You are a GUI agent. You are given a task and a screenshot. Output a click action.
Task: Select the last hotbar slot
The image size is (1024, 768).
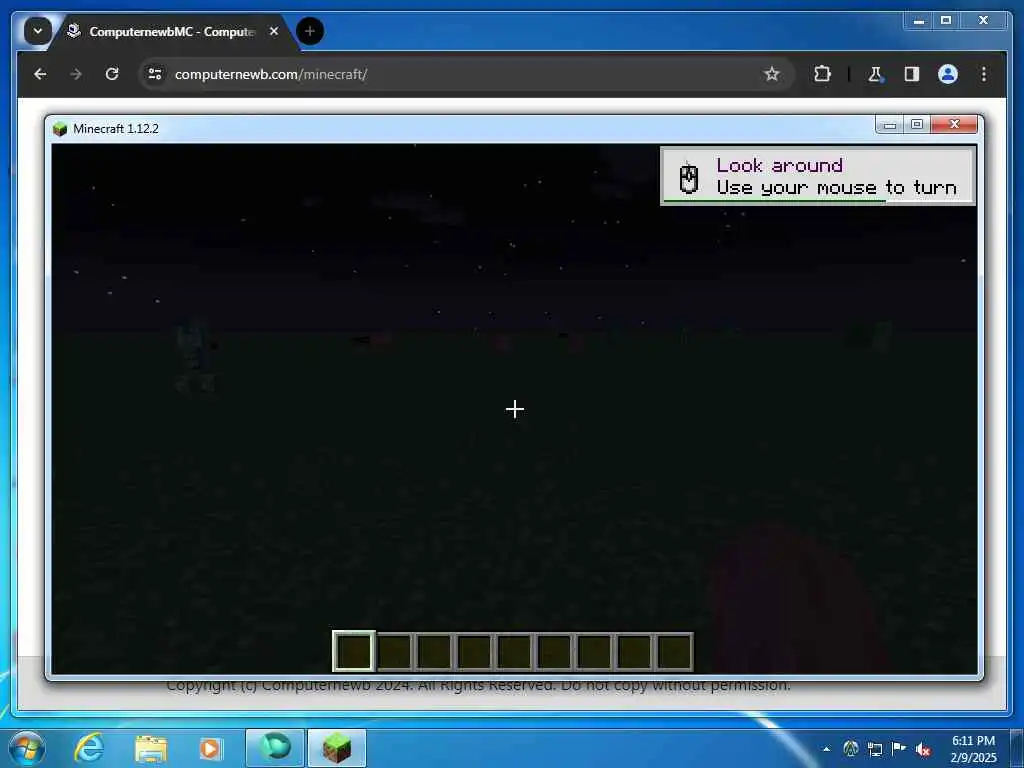(x=674, y=651)
